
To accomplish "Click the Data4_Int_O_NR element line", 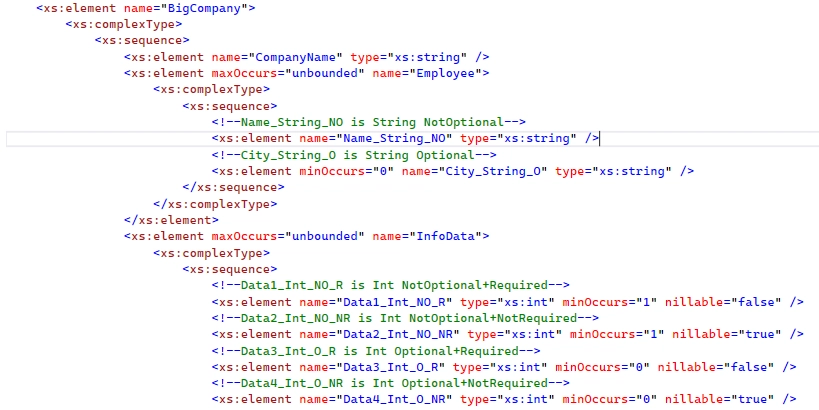I will pos(504,400).
